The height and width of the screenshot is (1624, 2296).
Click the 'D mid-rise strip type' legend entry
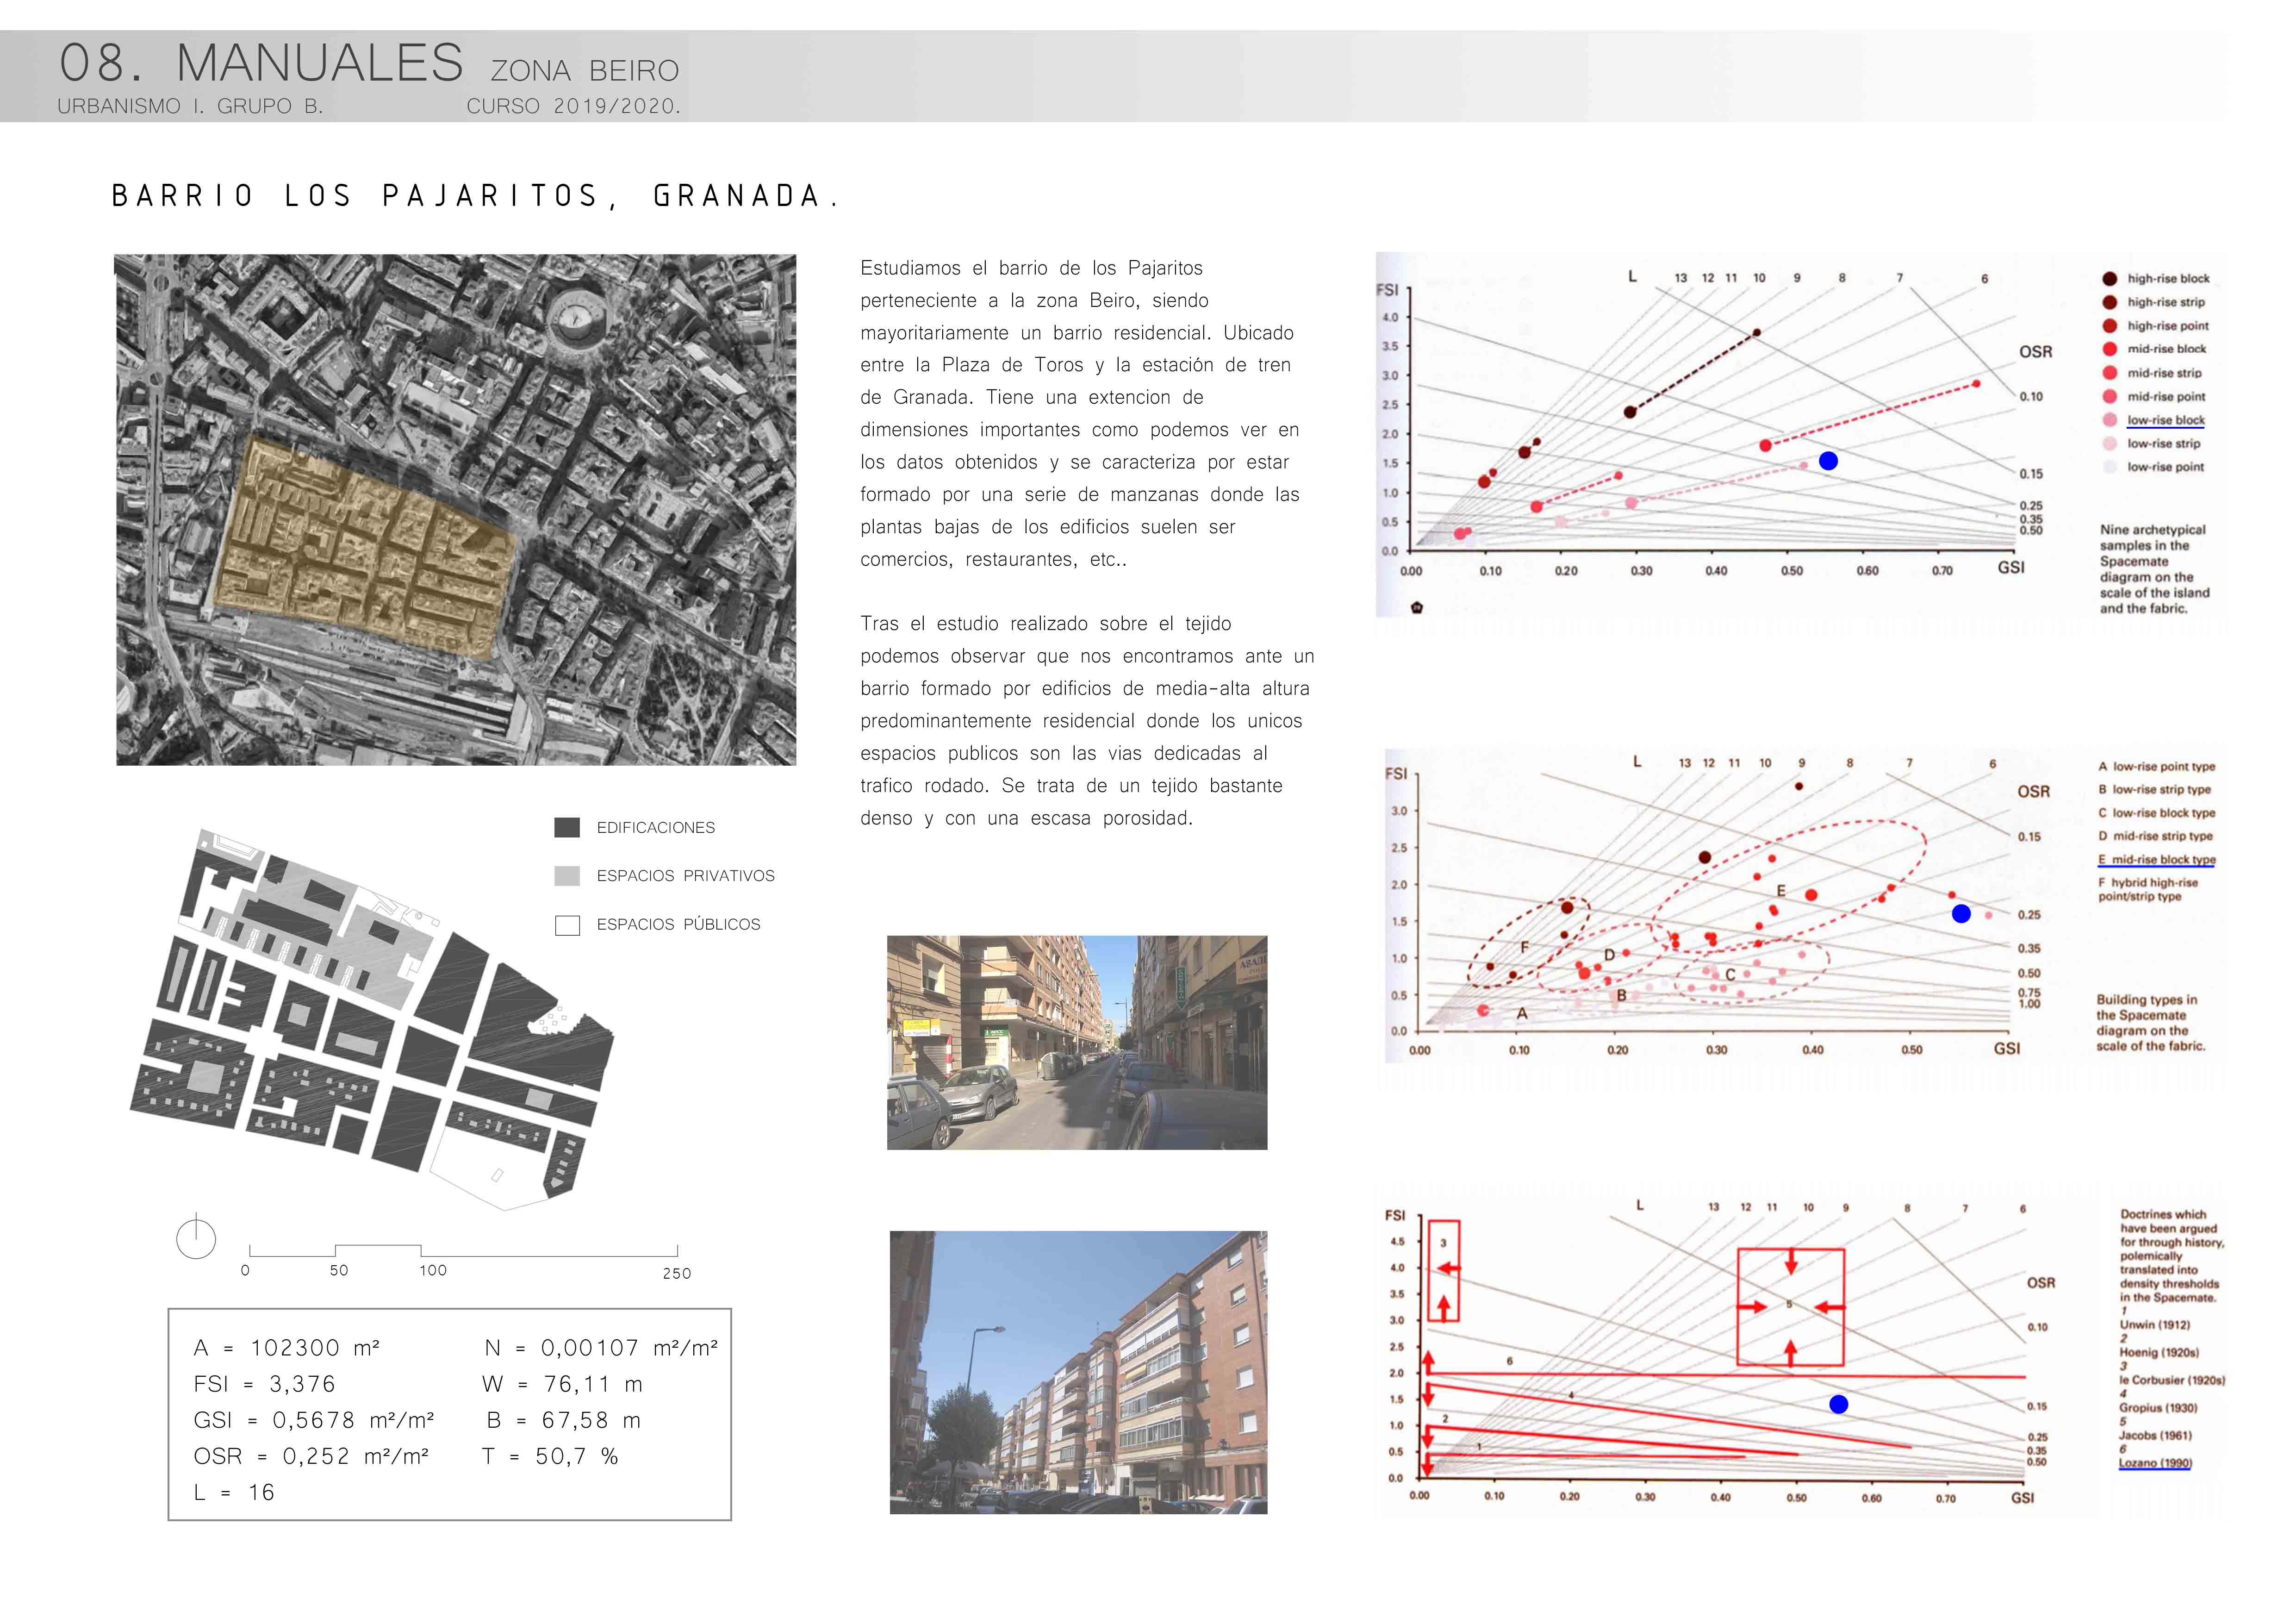[2156, 836]
